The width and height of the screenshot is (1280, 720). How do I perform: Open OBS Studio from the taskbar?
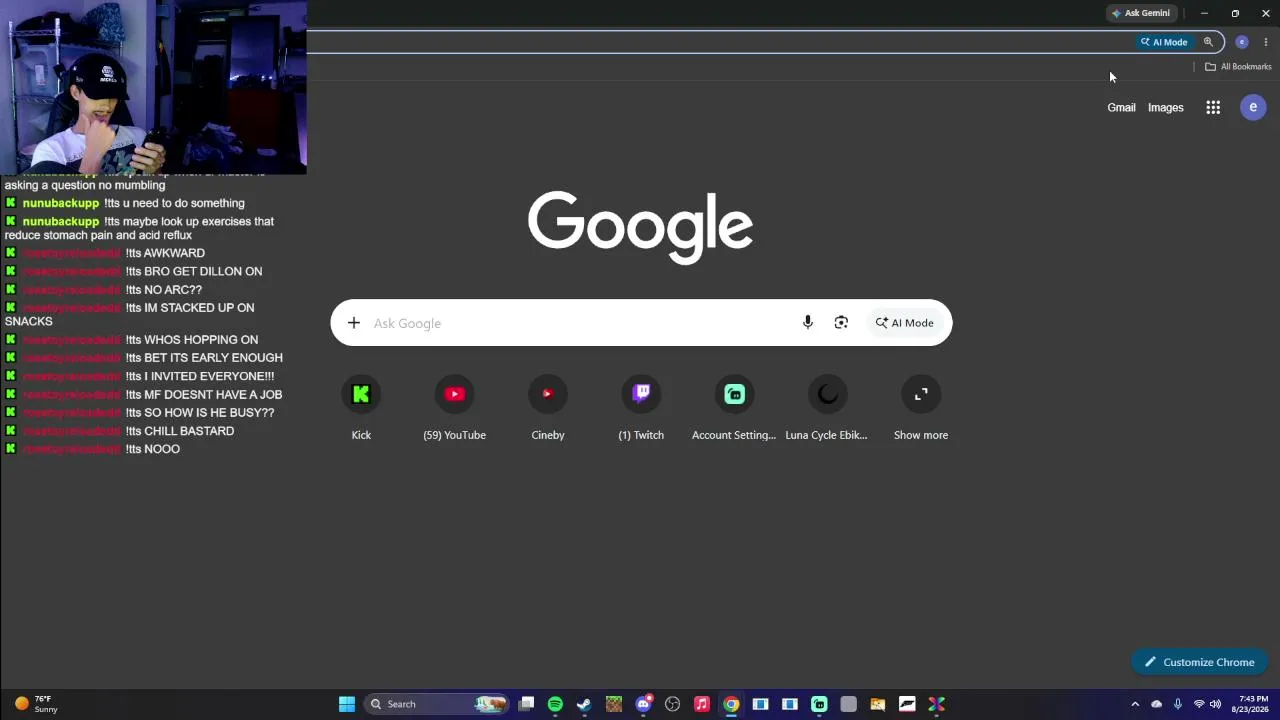[672, 704]
